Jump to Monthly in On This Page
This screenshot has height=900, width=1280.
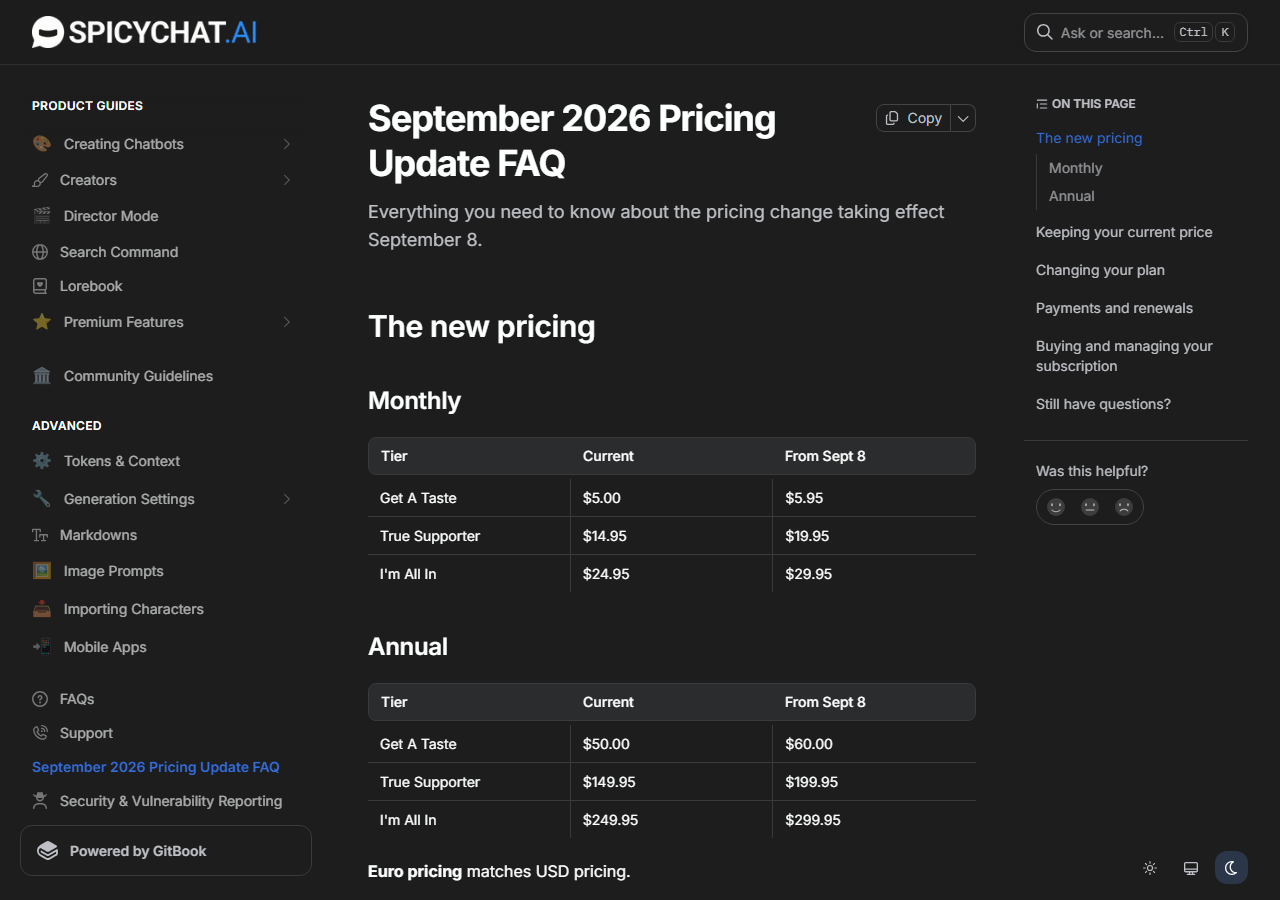pyautogui.click(x=1075, y=168)
